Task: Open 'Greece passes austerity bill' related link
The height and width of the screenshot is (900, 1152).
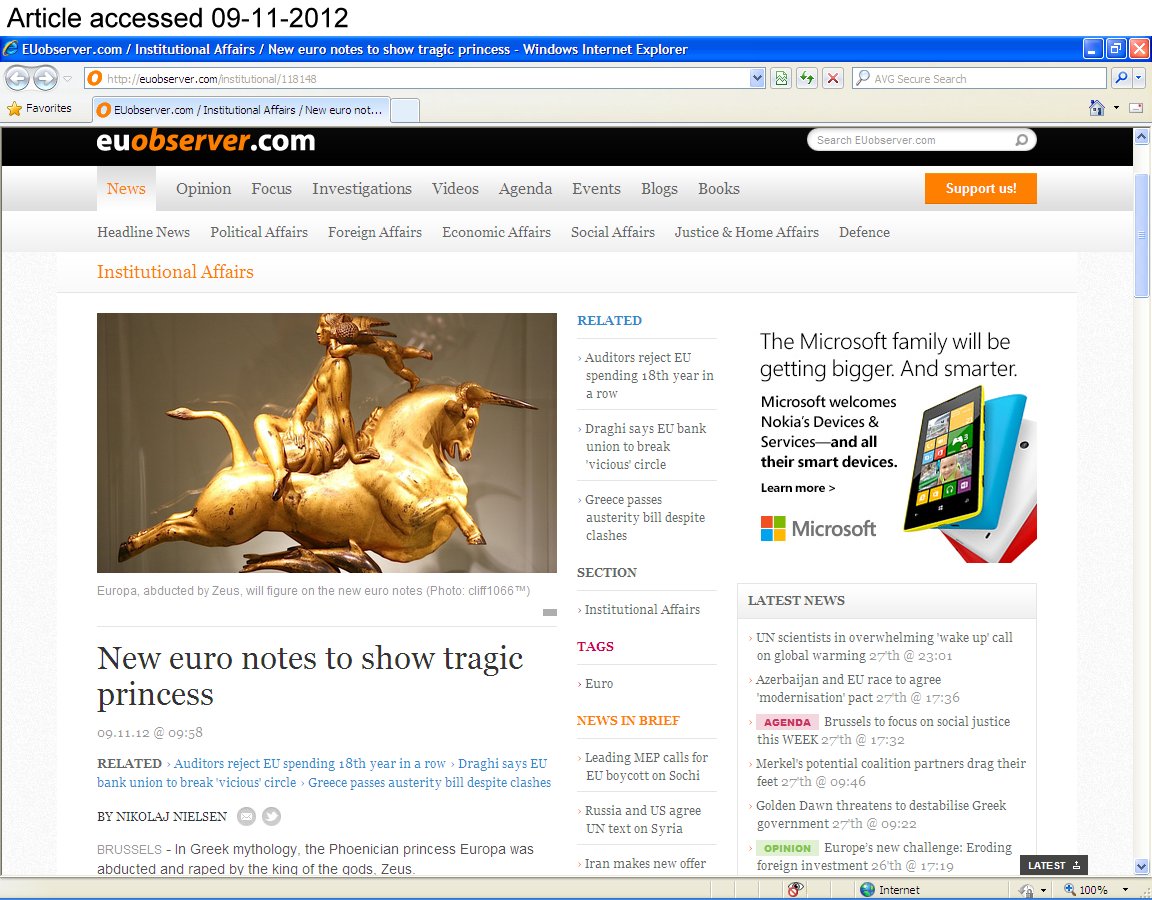Action: 645,518
